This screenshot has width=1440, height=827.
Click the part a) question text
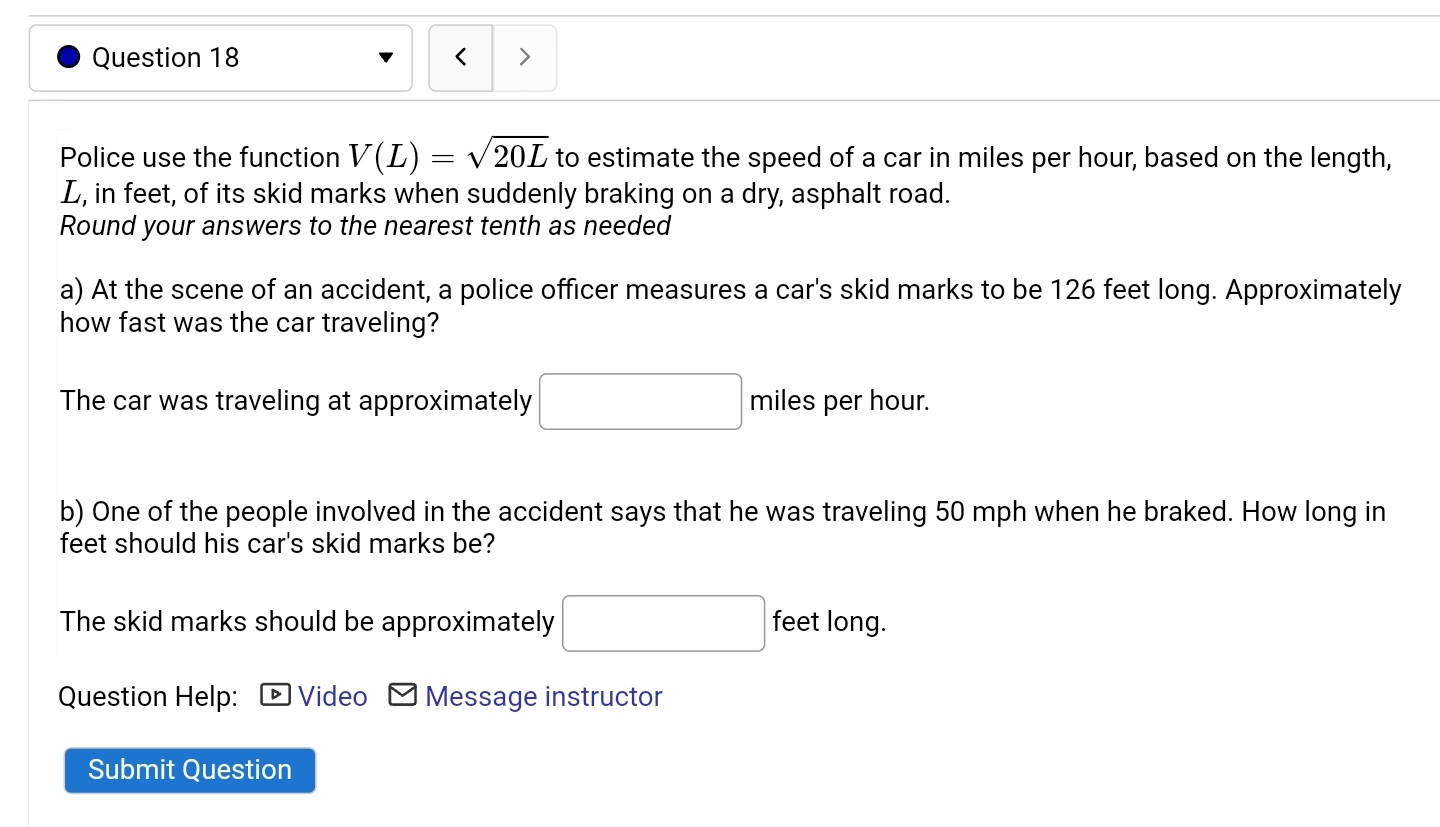[730, 307]
